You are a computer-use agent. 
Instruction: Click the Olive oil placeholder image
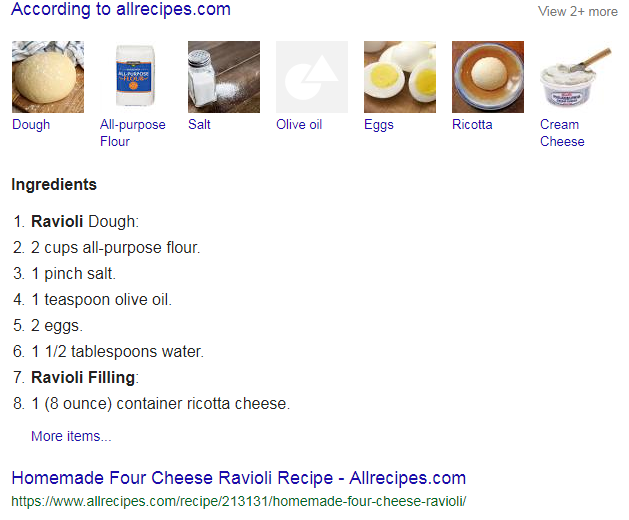(312, 77)
